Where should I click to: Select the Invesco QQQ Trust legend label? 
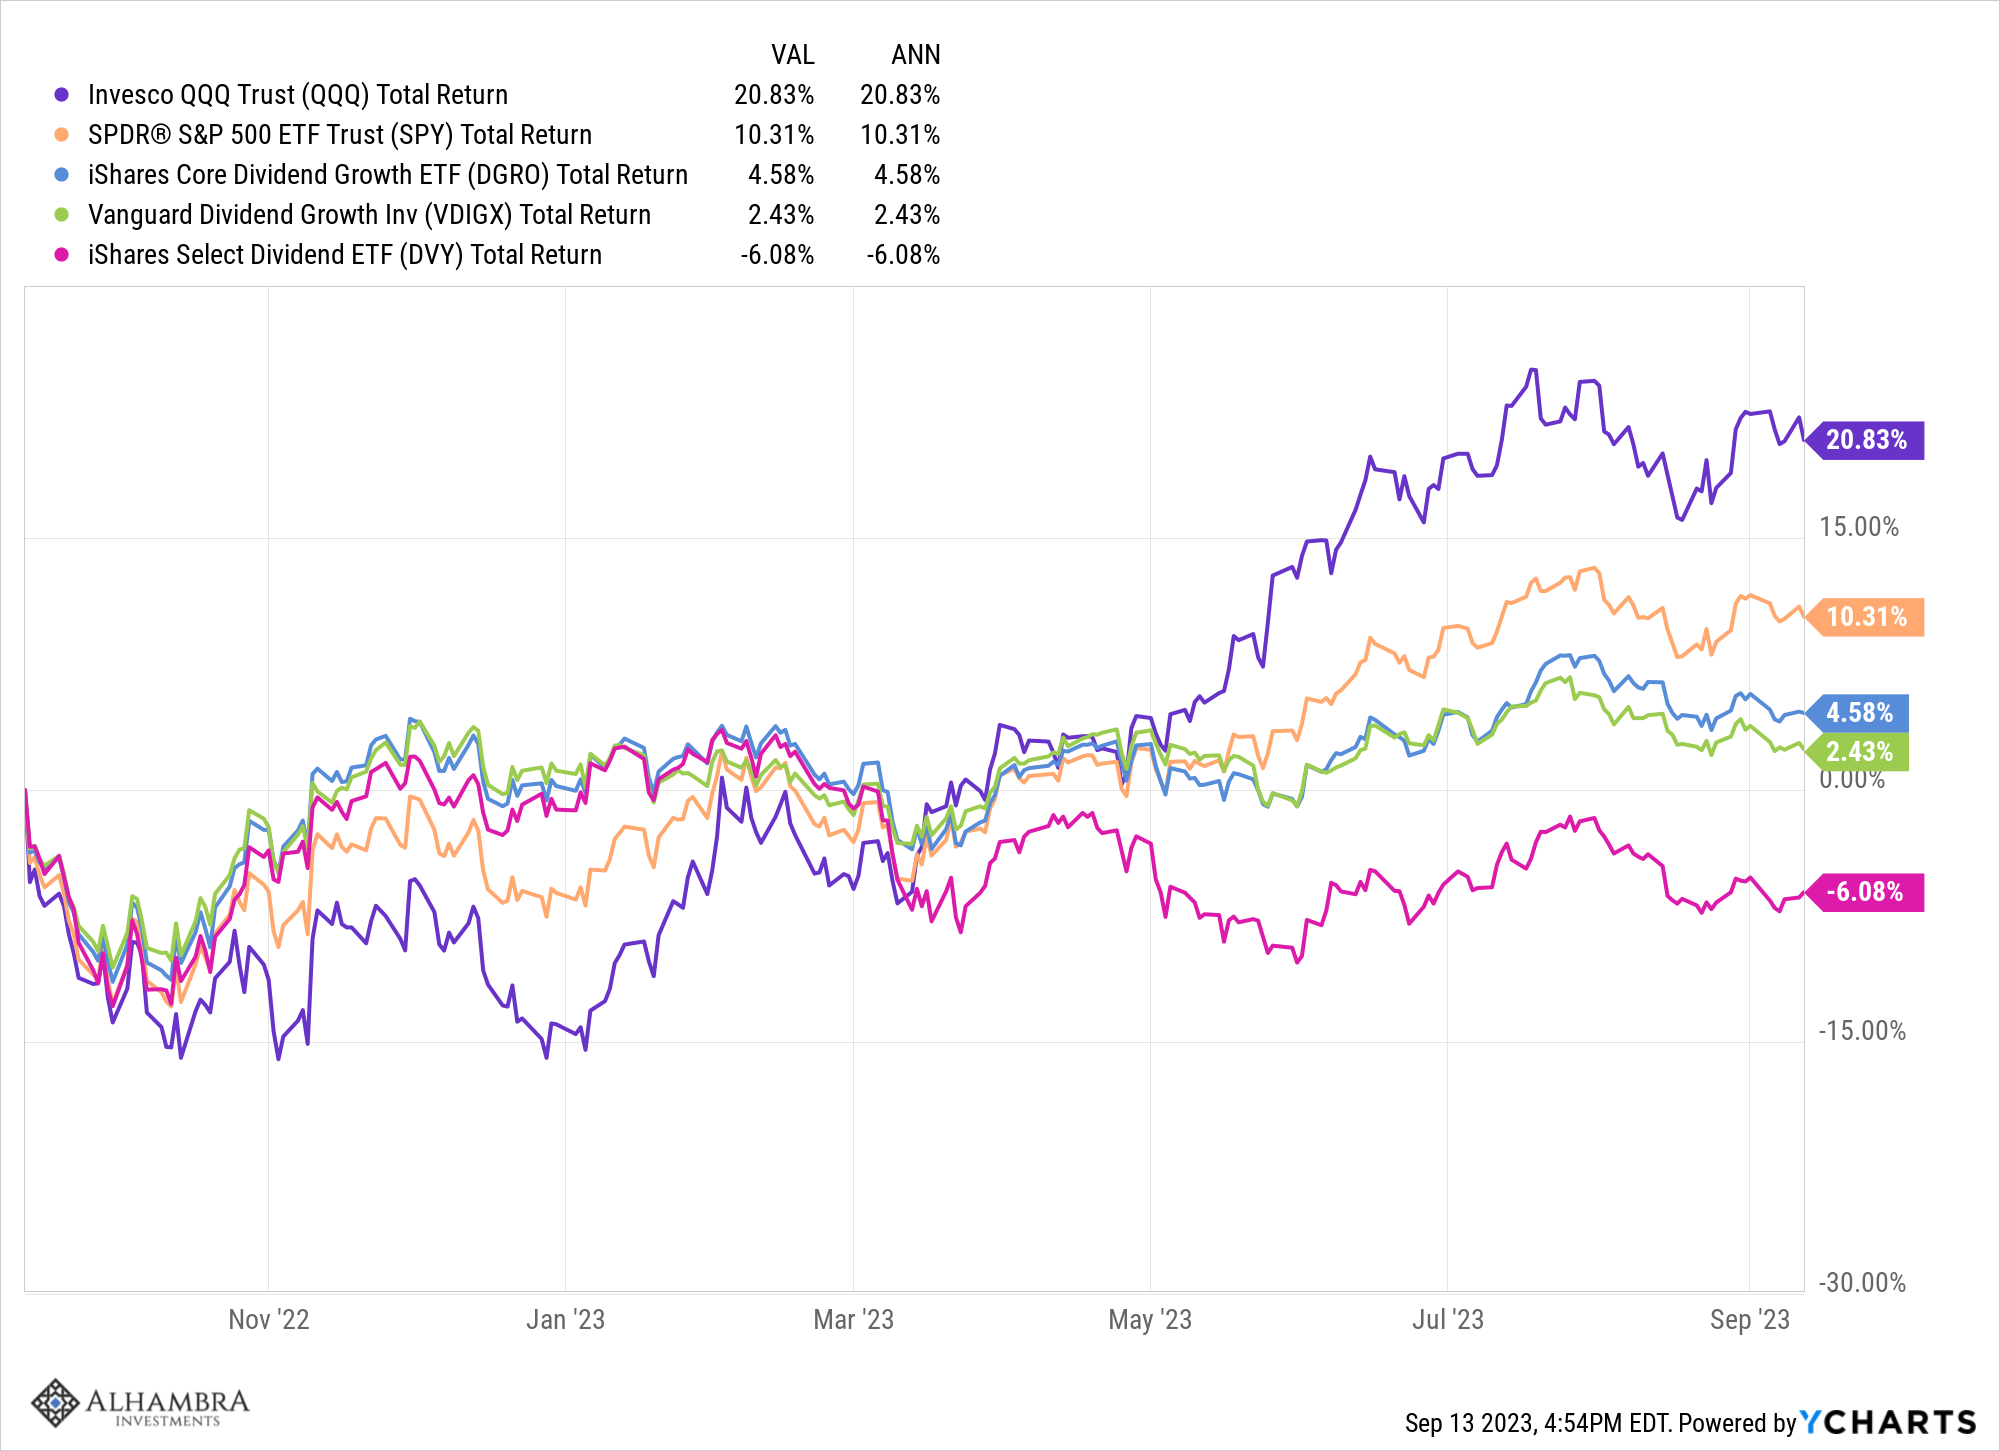point(298,95)
